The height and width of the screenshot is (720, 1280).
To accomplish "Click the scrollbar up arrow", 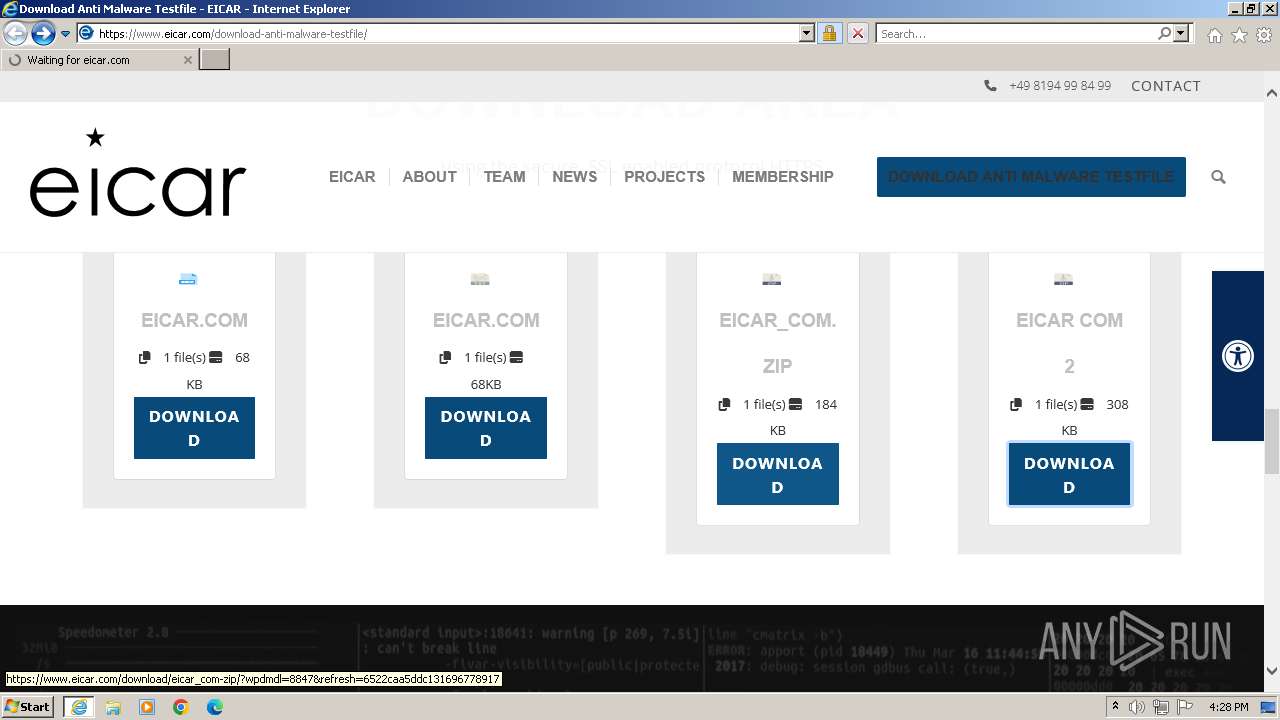I will pyautogui.click(x=1272, y=93).
